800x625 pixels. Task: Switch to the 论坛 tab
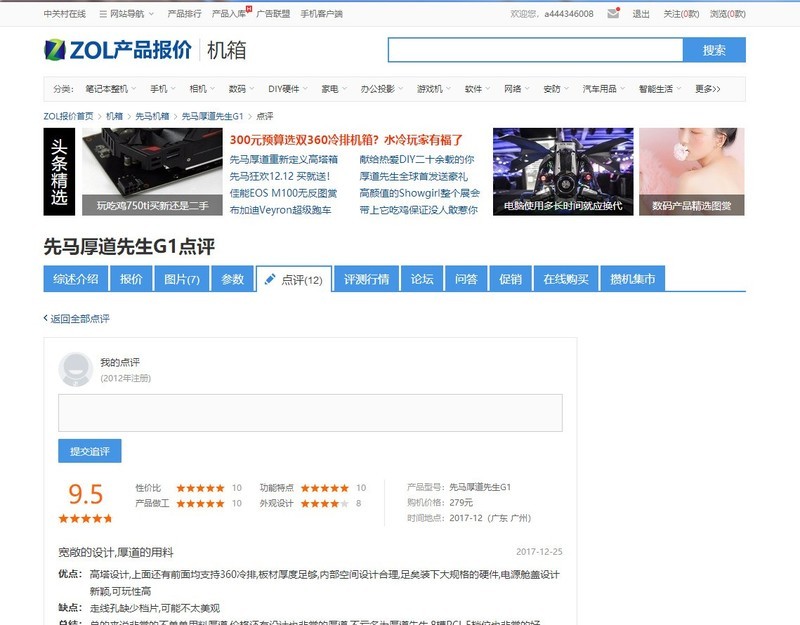point(422,279)
